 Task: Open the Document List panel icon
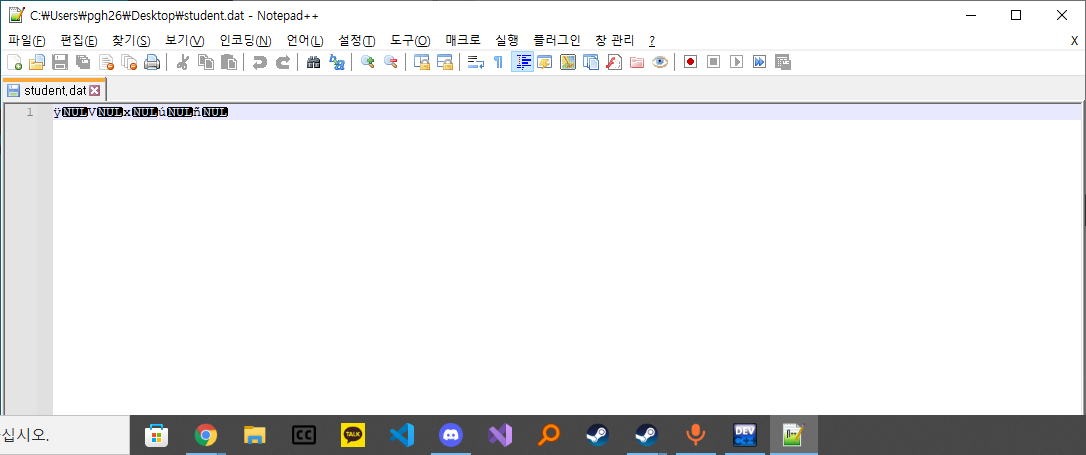[x=591, y=62]
